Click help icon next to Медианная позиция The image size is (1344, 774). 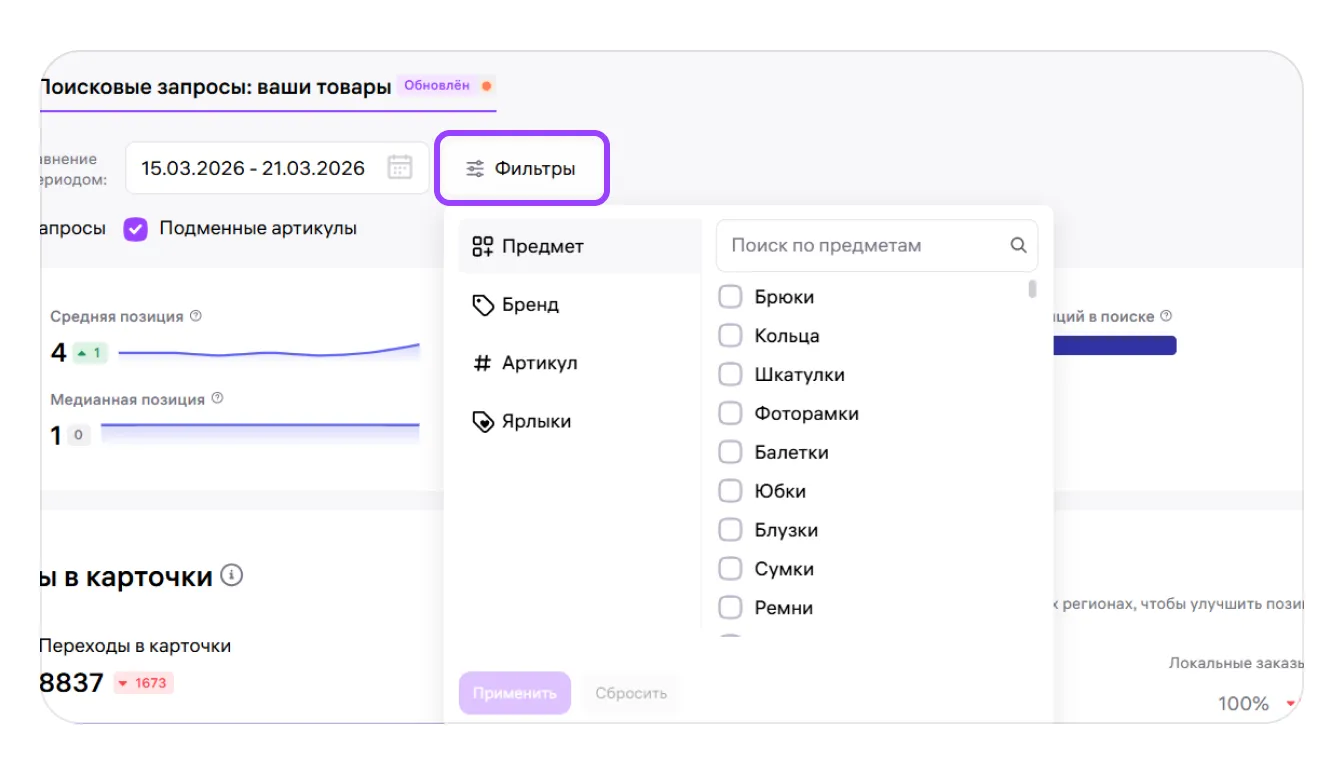[217, 399]
